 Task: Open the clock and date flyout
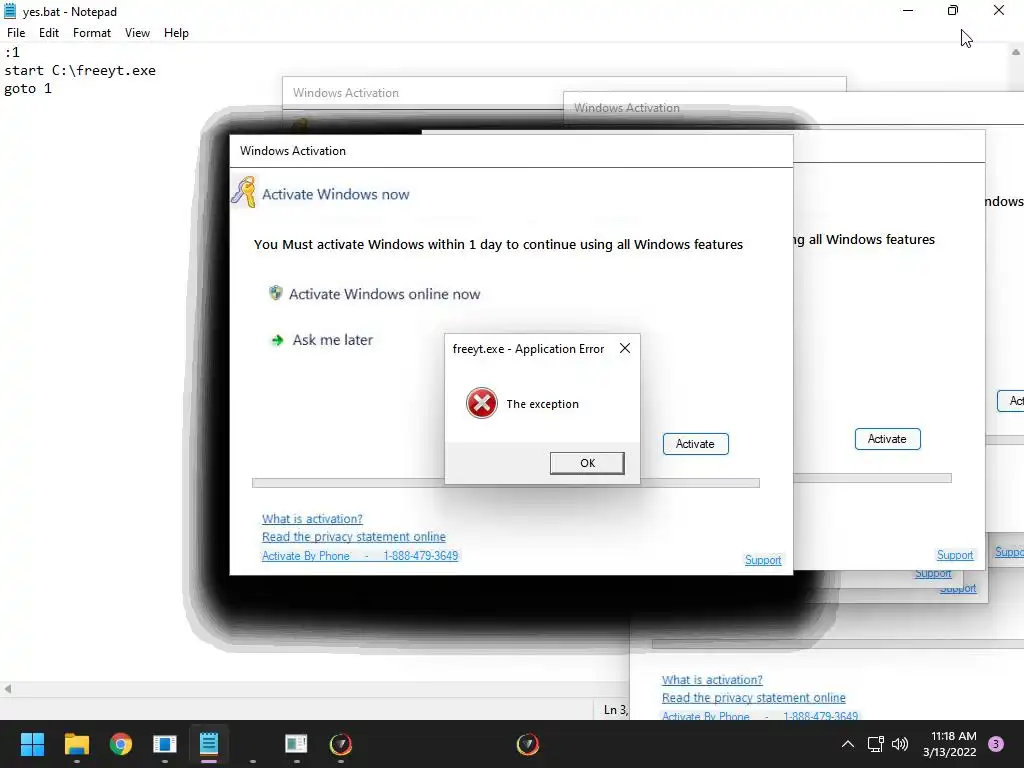pyautogui.click(x=950, y=744)
